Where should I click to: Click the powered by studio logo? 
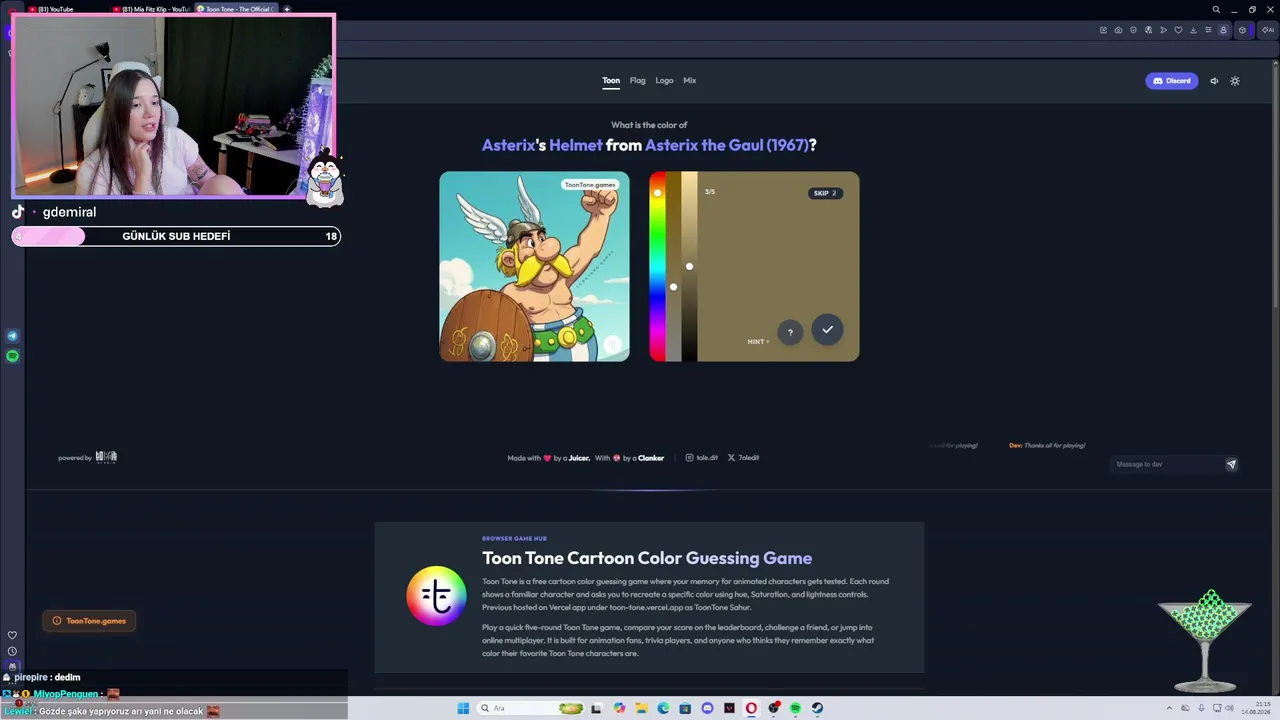pyautogui.click(x=106, y=458)
